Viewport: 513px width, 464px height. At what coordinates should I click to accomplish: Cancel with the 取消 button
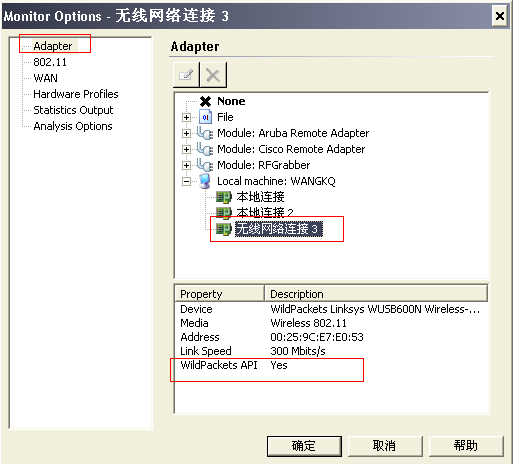pyautogui.click(x=385, y=446)
